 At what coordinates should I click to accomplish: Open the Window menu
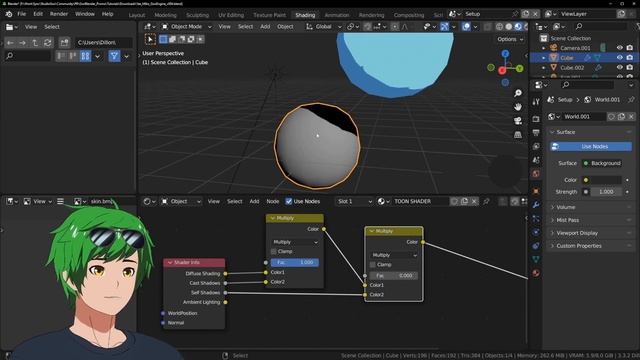[x=84, y=14]
